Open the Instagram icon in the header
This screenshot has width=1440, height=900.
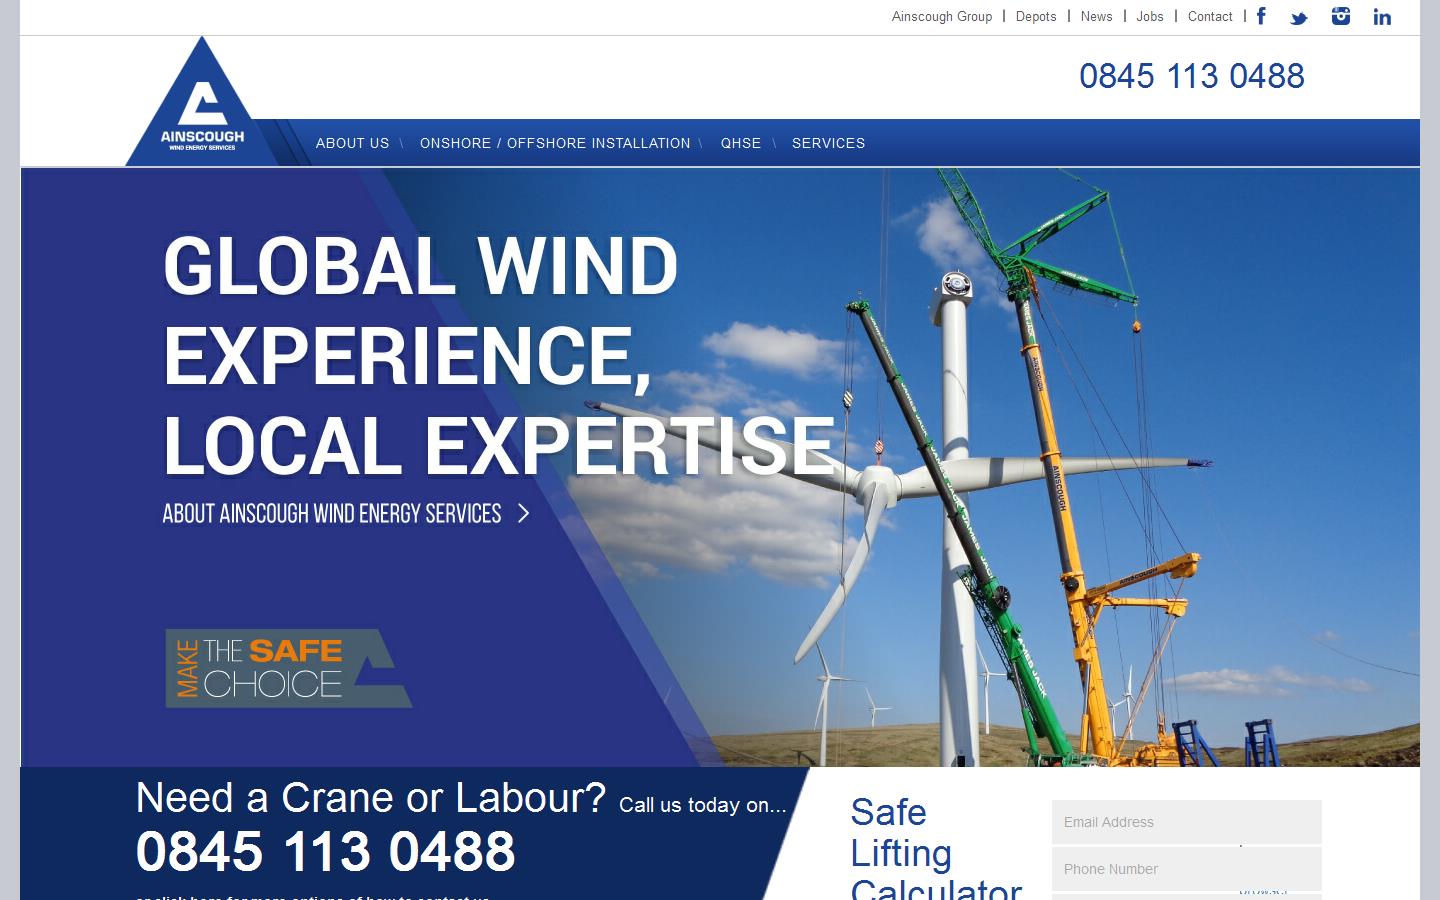(x=1340, y=16)
